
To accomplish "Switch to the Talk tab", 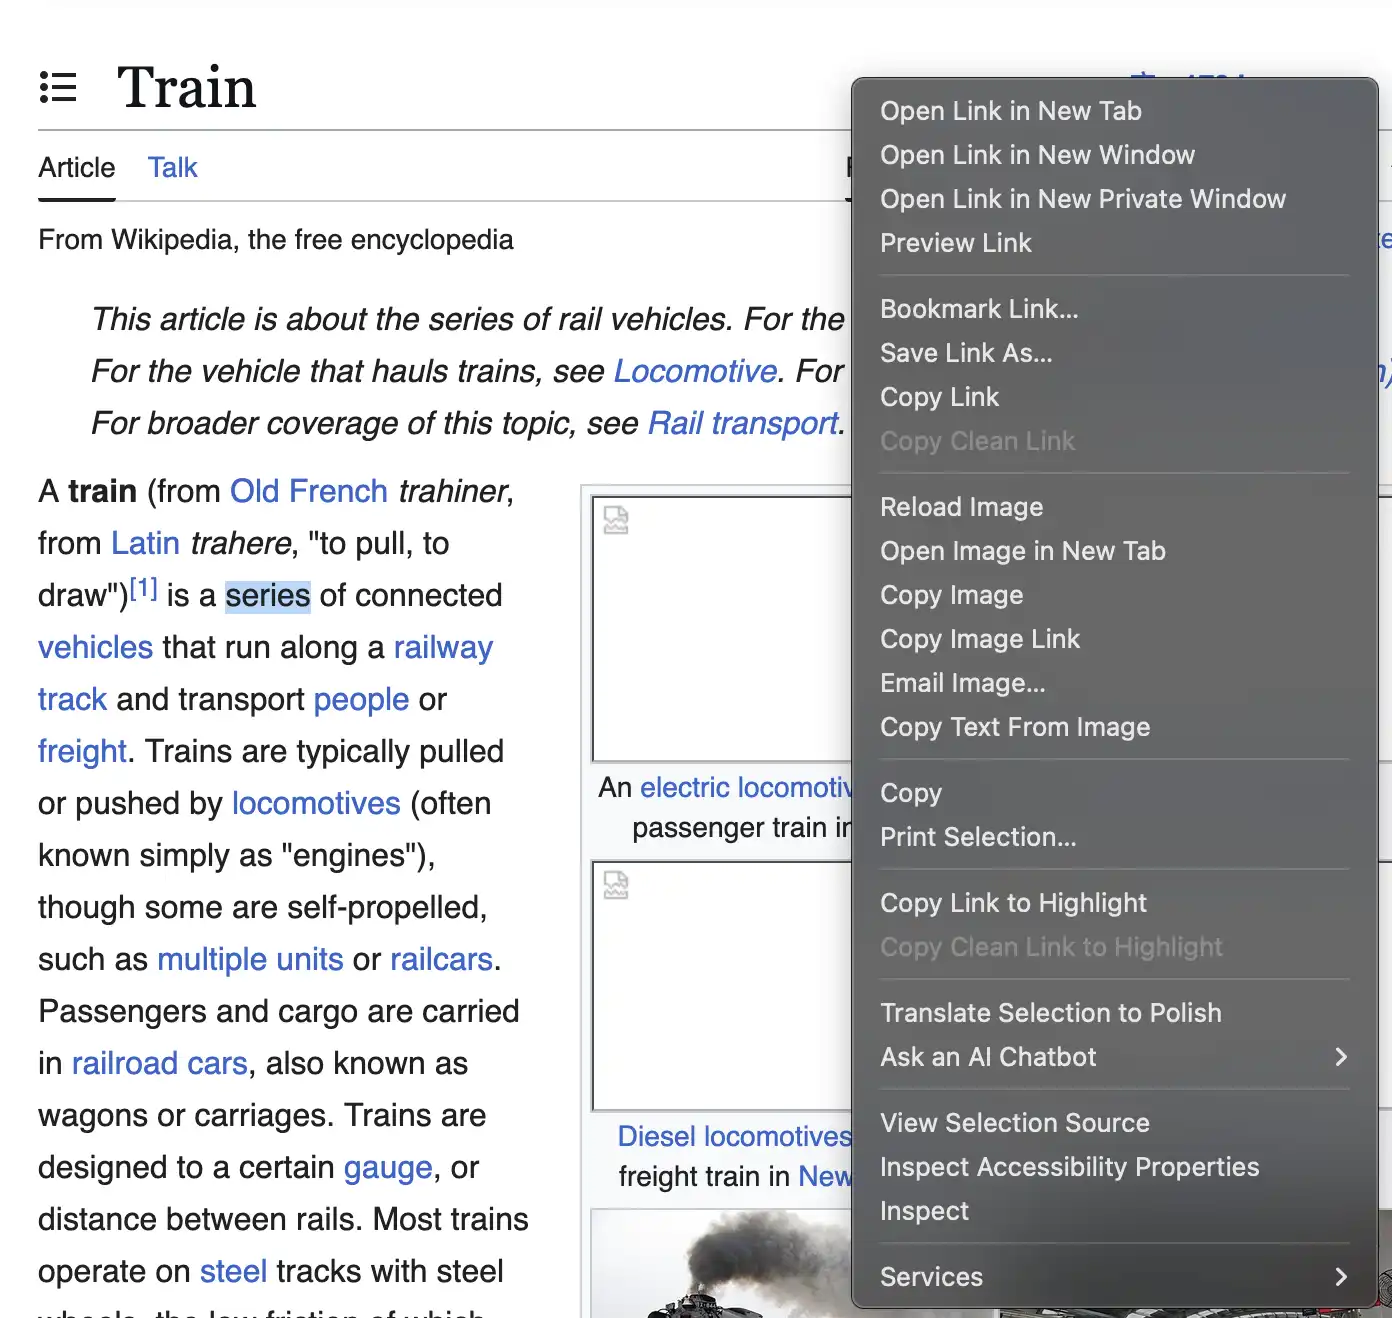I will (x=172, y=168).
